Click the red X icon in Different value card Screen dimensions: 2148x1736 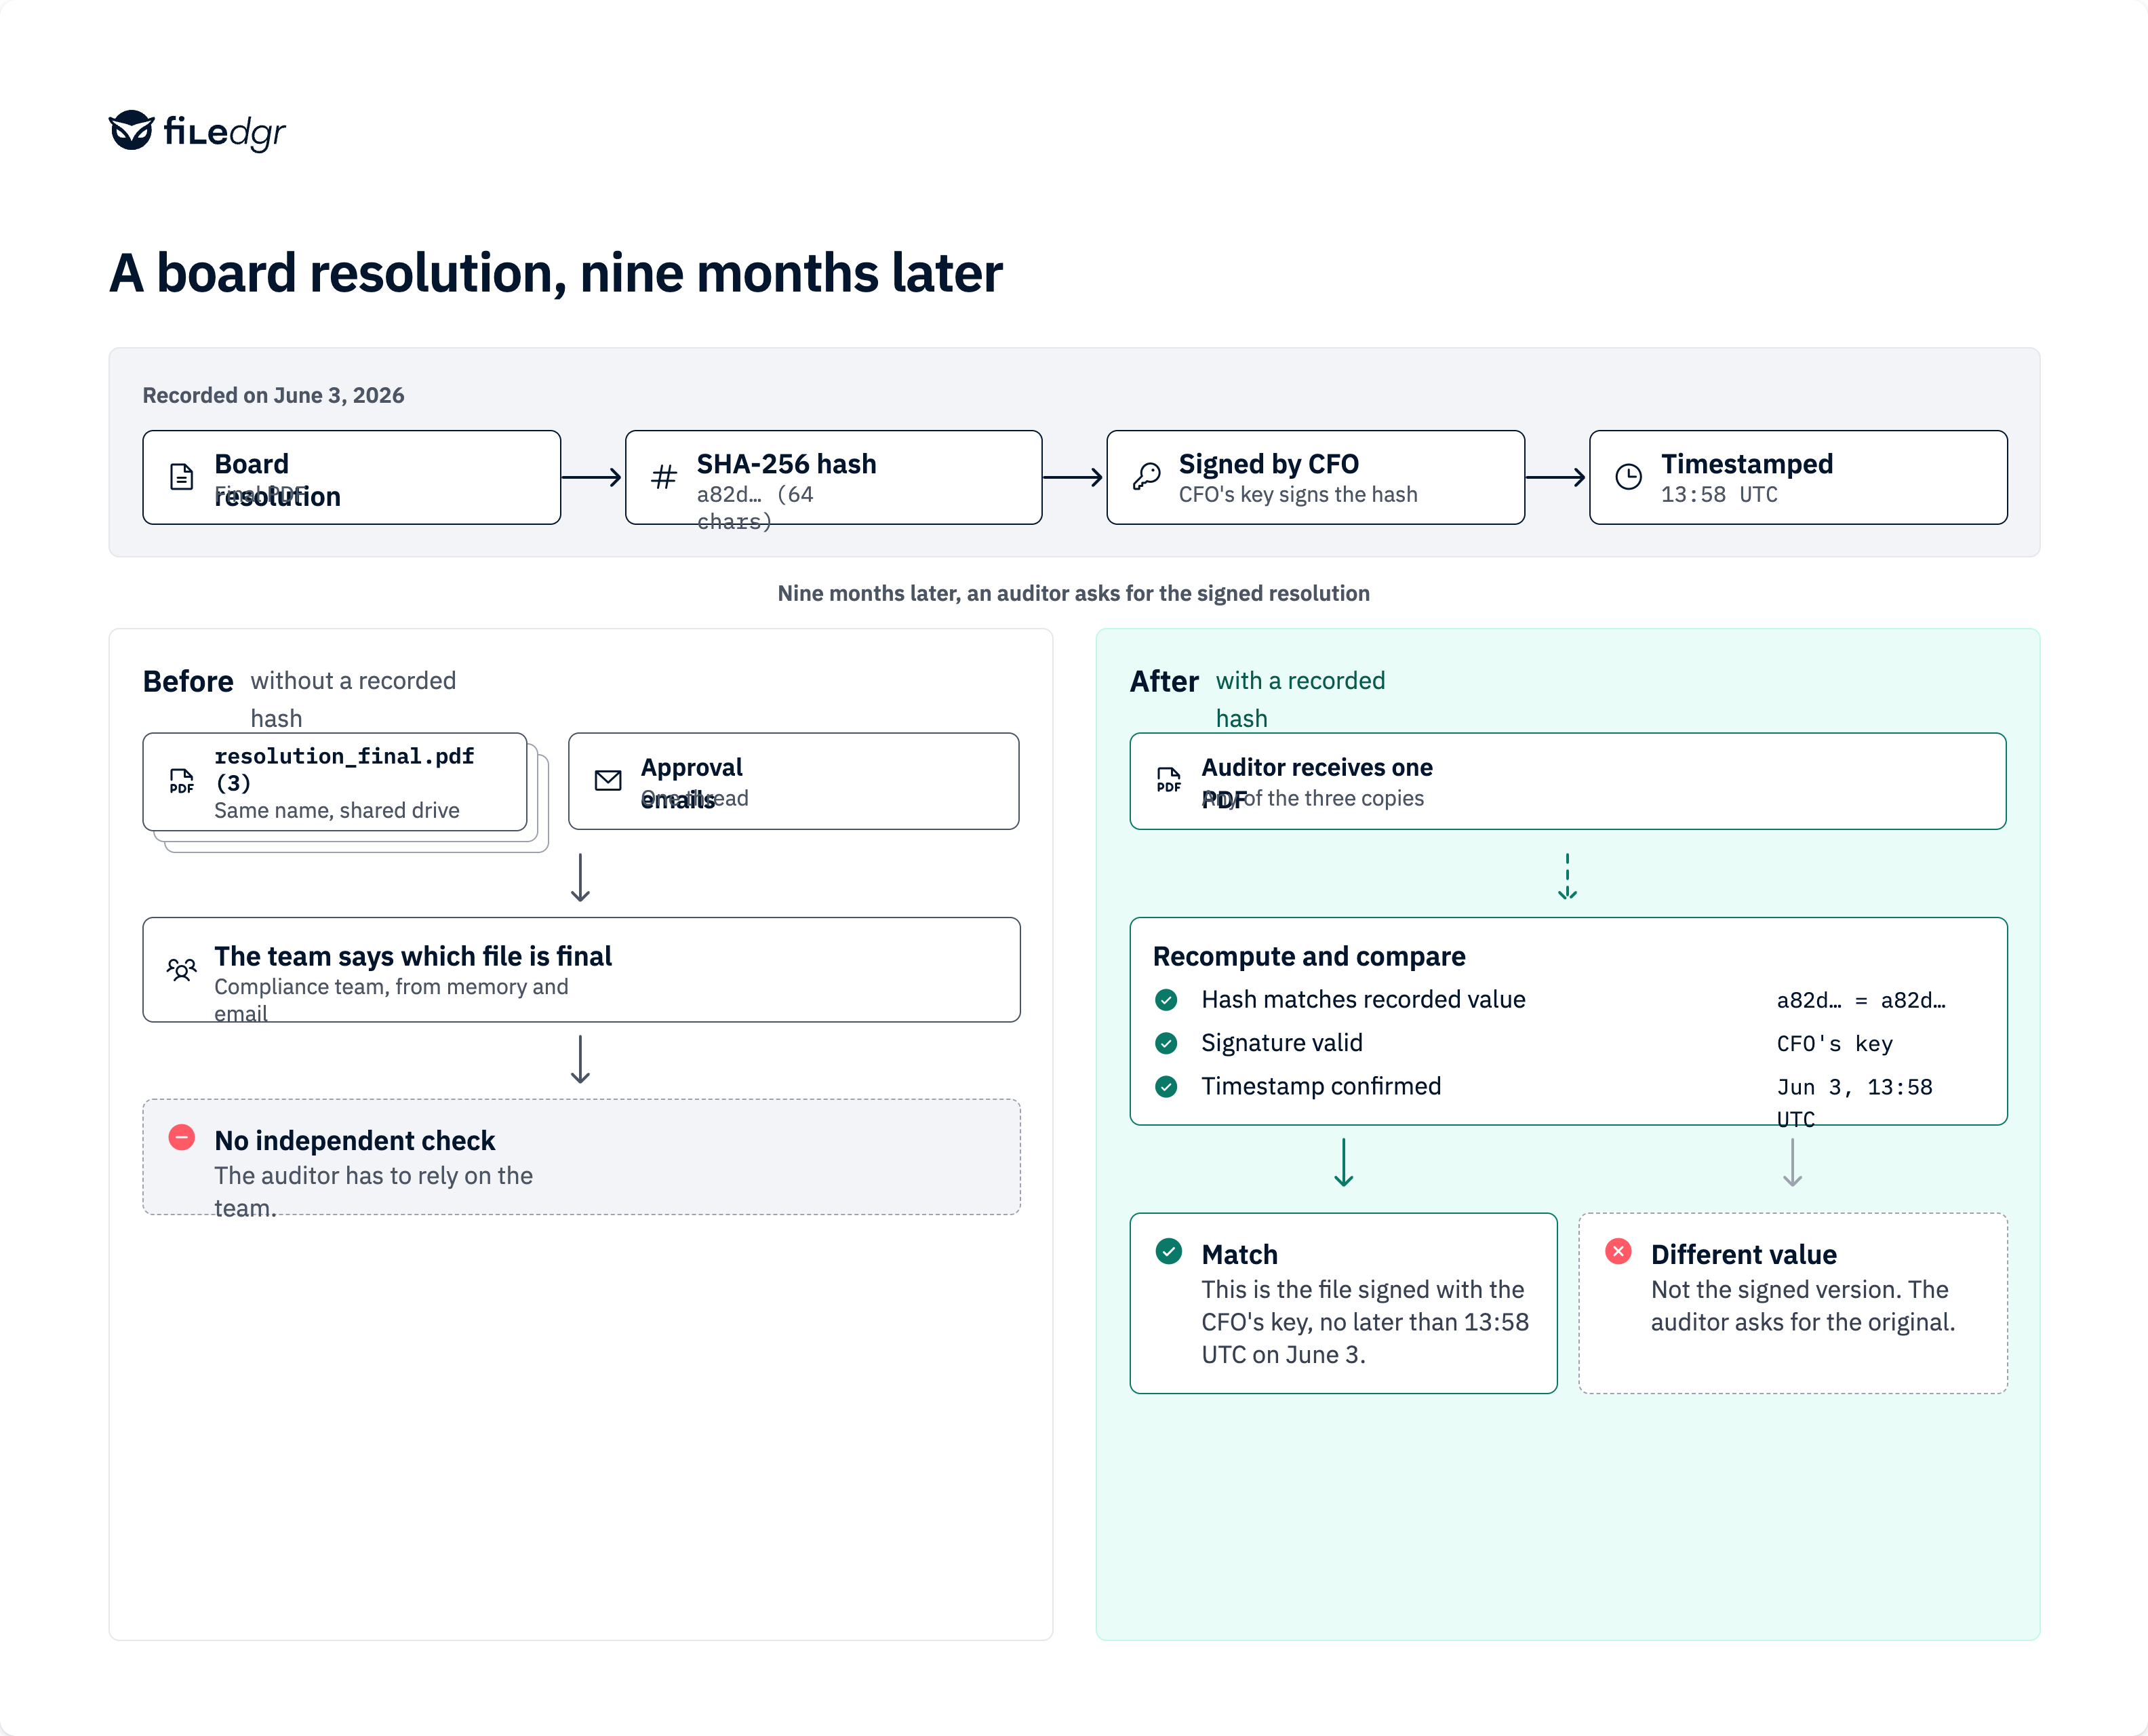point(1618,1251)
